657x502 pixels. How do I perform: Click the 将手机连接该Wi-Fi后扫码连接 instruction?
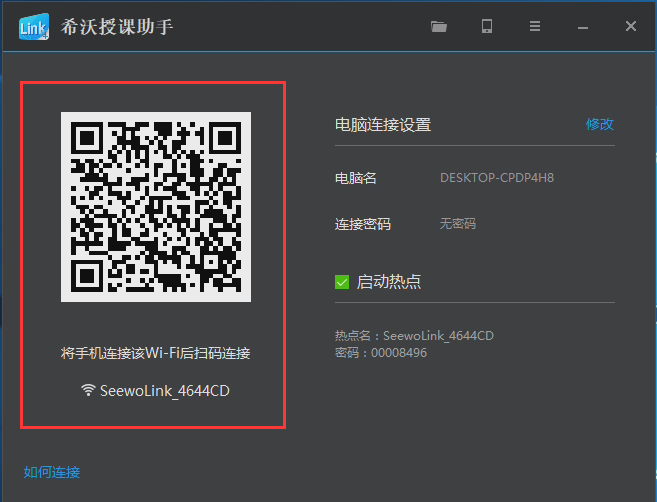155,353
